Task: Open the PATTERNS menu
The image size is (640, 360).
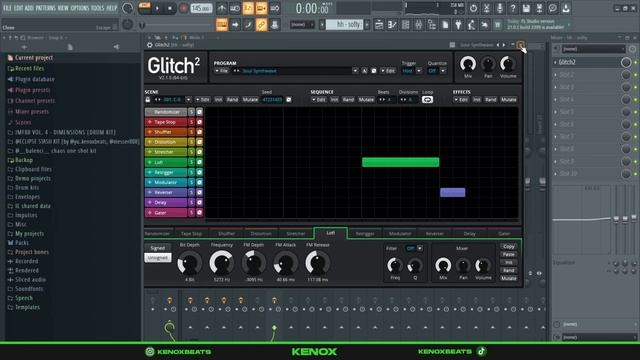Action: (x=46, y=8)
